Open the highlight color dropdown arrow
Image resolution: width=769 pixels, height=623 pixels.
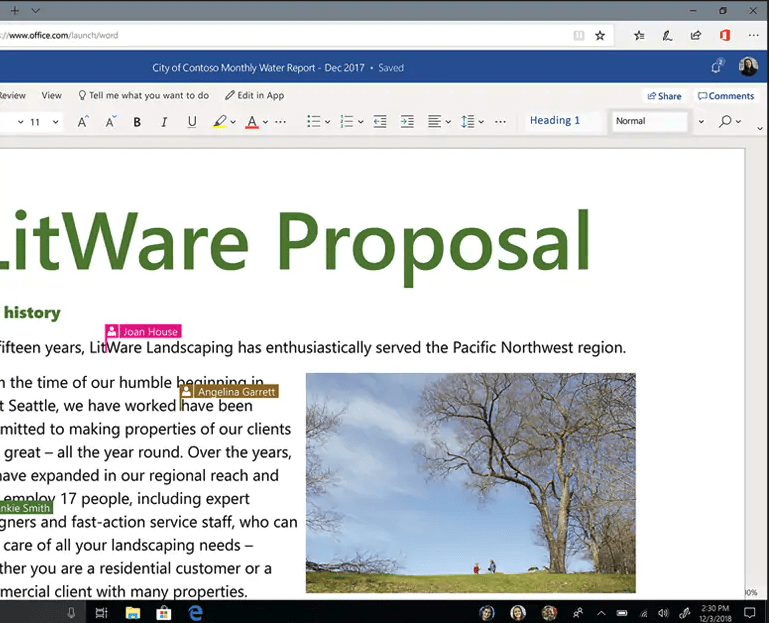tap(233, 122)
